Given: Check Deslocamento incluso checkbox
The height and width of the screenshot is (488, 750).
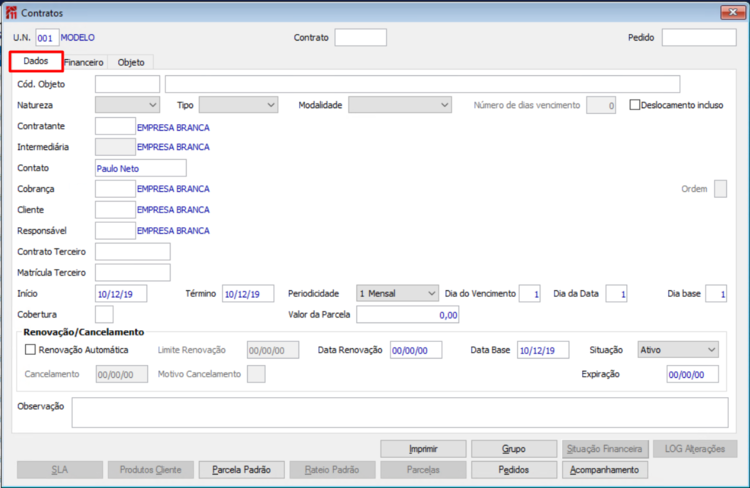Looking at the screenshot, I should coord(635,105).
